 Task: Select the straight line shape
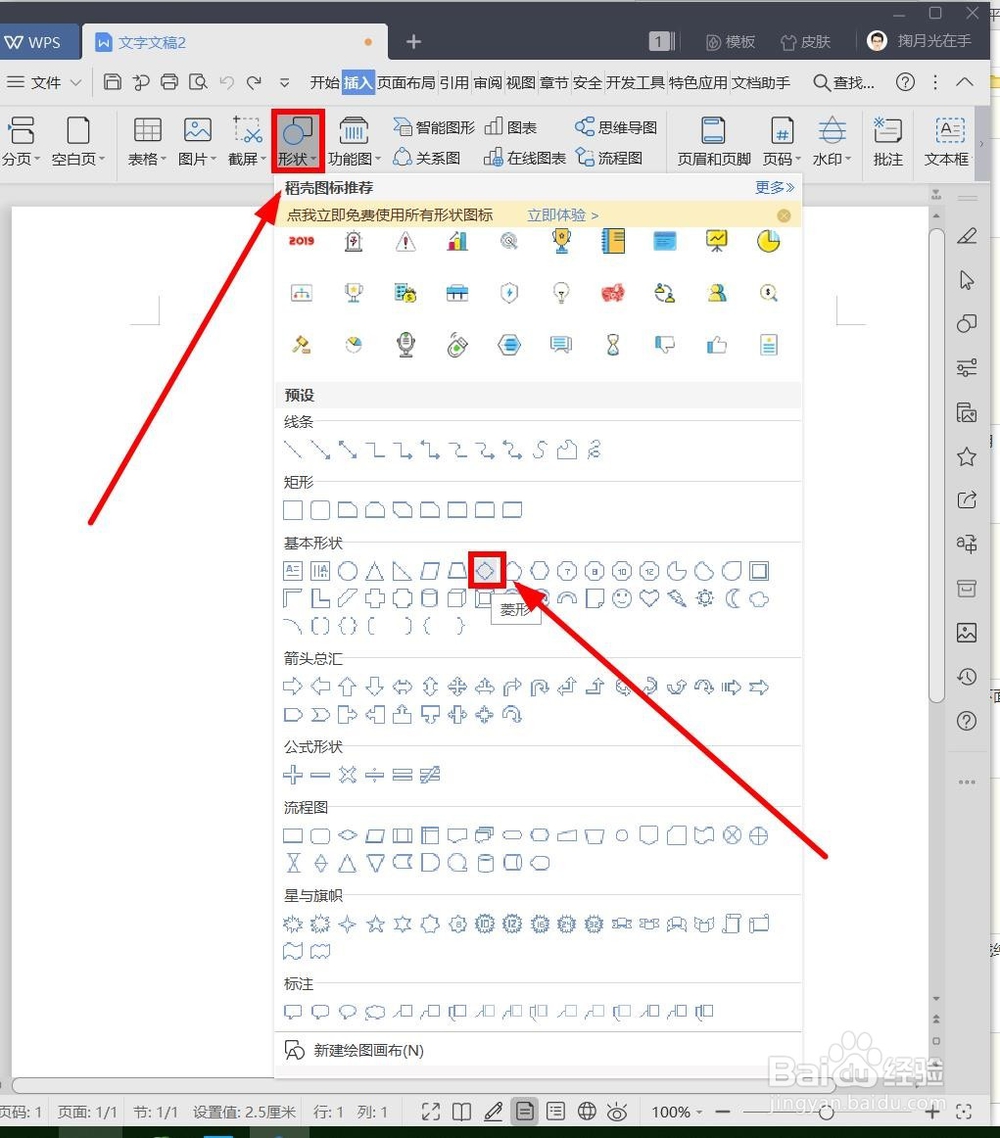point(292,450)
